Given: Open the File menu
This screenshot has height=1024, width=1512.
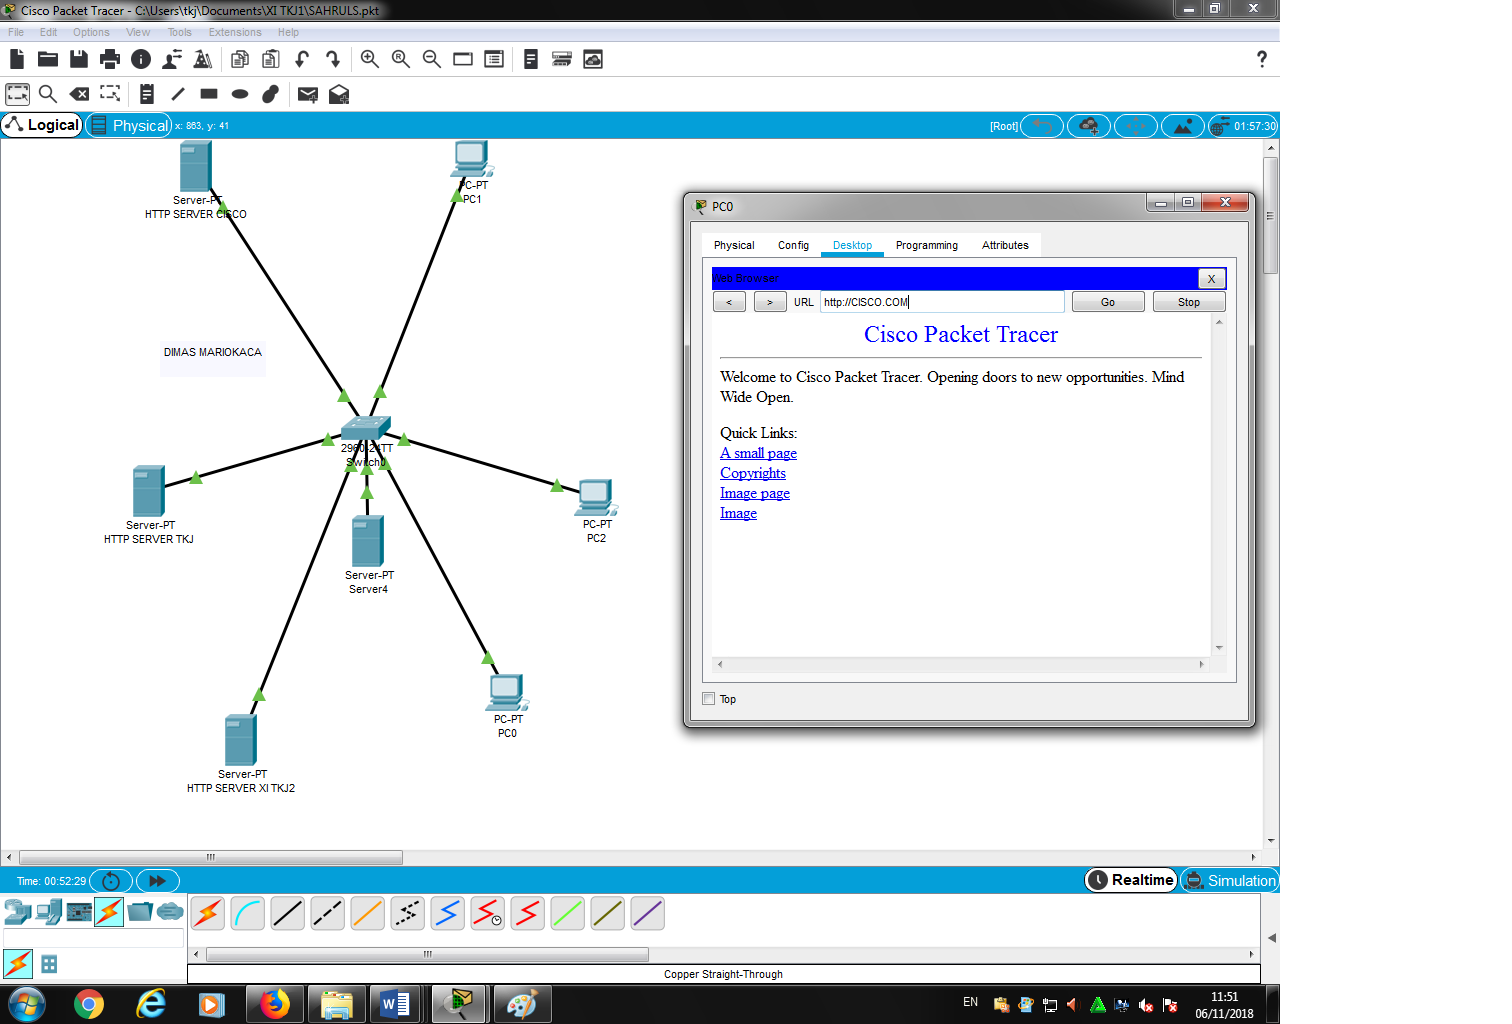Looking at the screenshot, I should (16, 32).
